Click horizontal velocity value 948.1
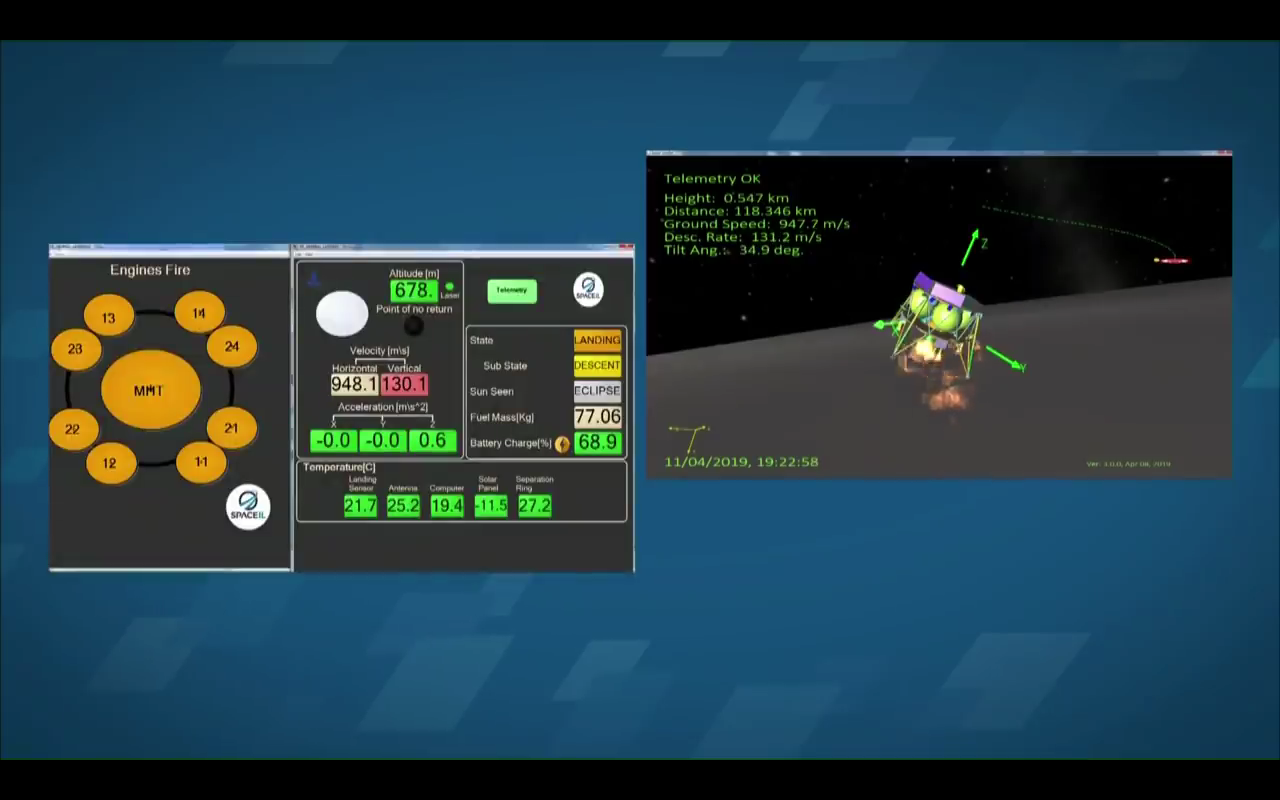1280x800 pixels. [x=355, y=385]
